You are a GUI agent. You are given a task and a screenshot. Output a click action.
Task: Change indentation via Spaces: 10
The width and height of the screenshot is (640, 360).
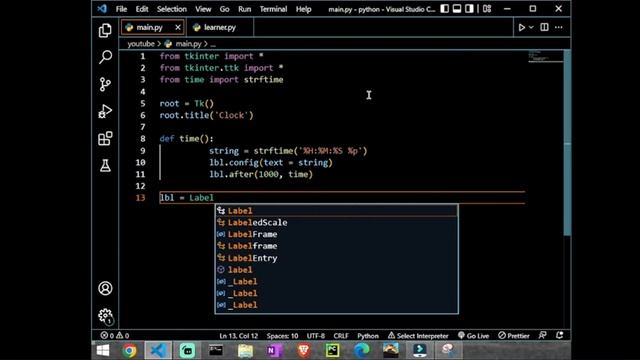(x=282, y=336)
